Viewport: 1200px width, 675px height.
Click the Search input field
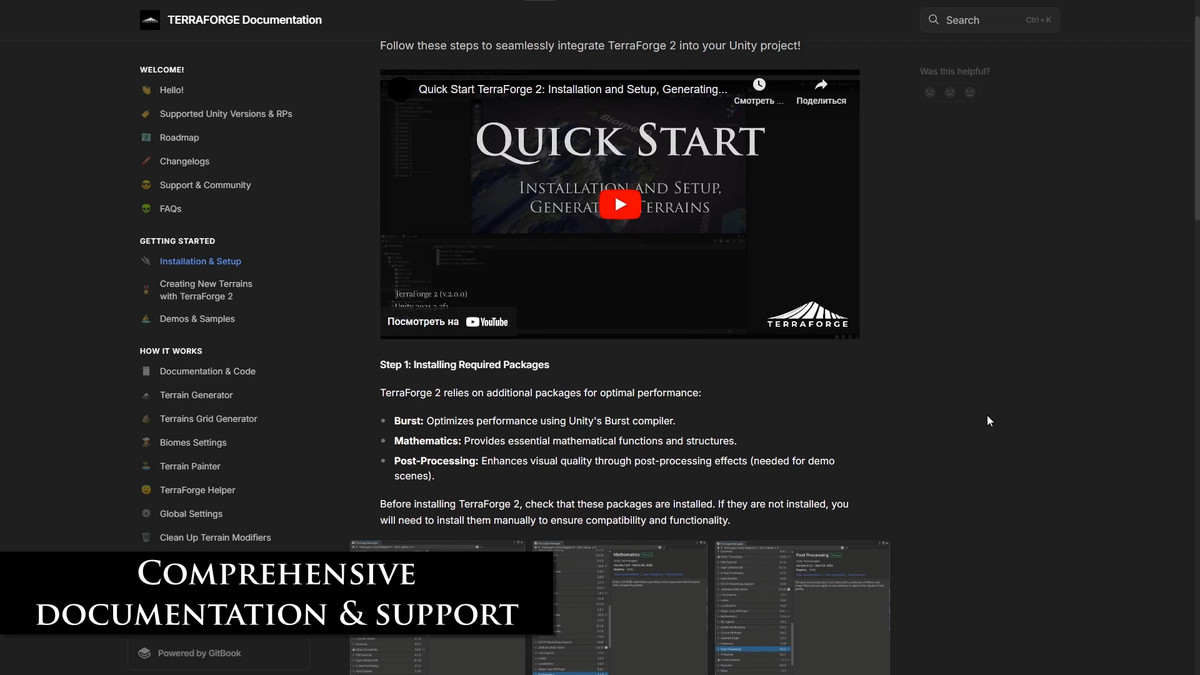(x=990, y=20)
